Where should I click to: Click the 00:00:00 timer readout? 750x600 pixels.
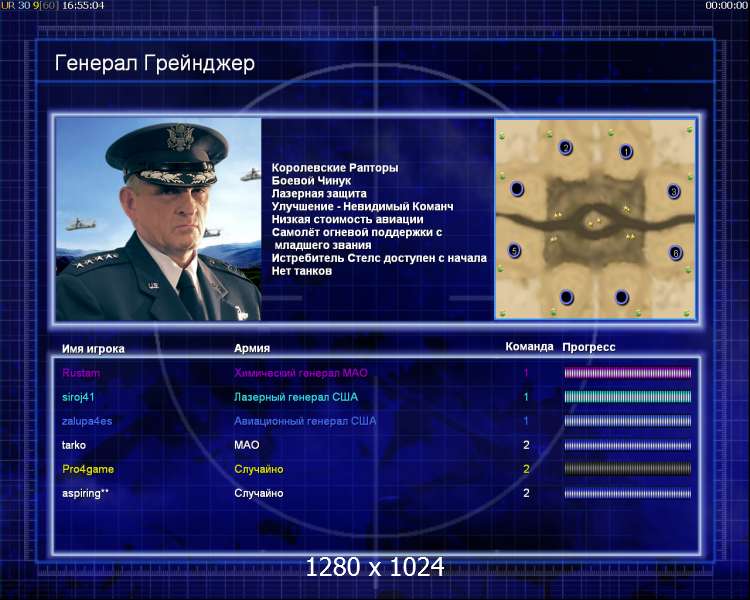(x=726, y=6)
